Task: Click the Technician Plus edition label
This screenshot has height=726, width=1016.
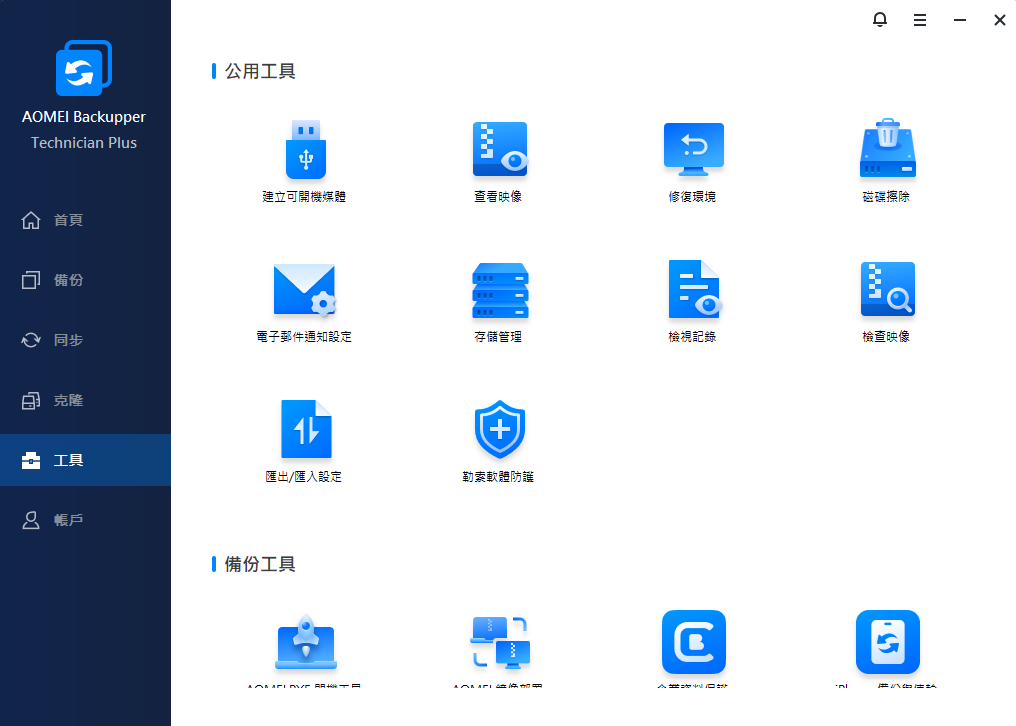Action: [84, 143]
